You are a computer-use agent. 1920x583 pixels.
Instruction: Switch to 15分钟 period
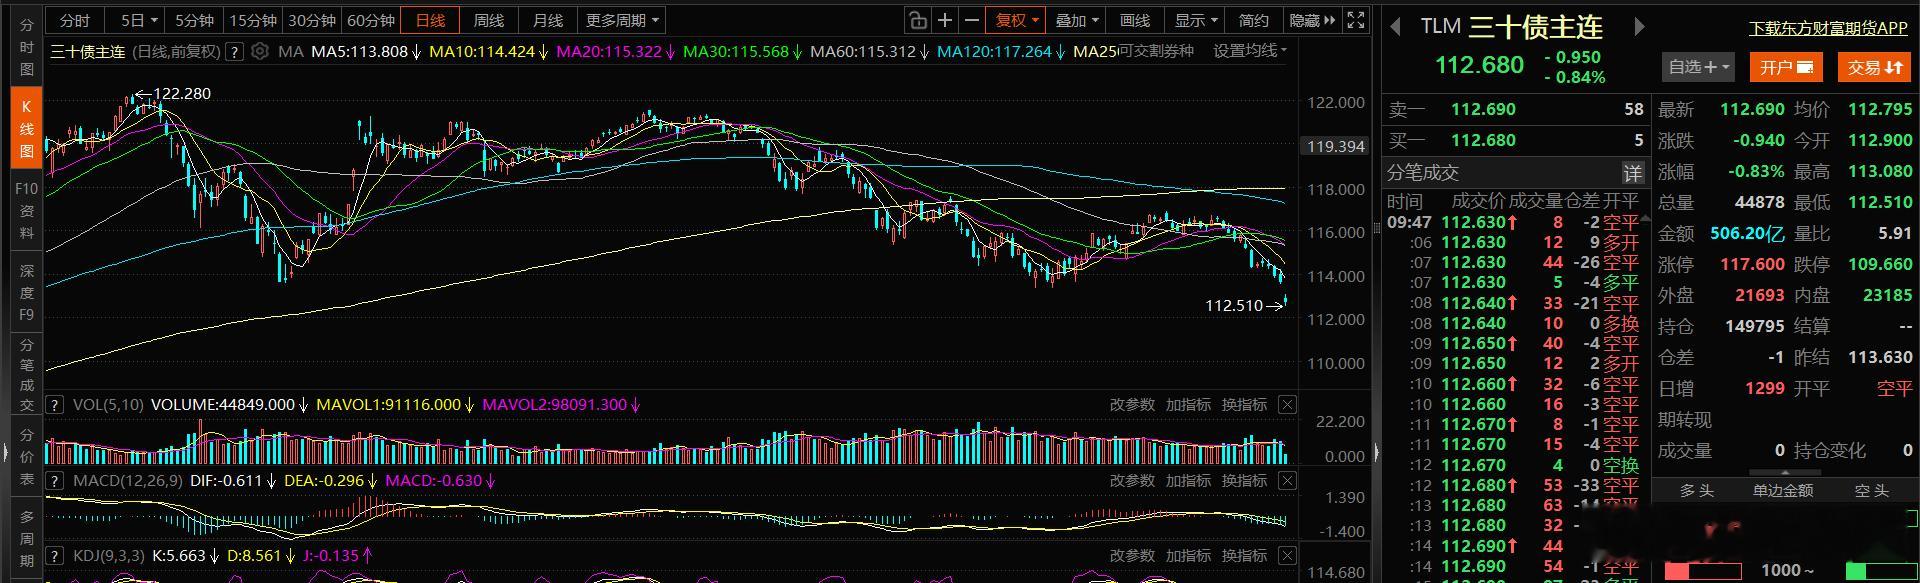[252, 20]
